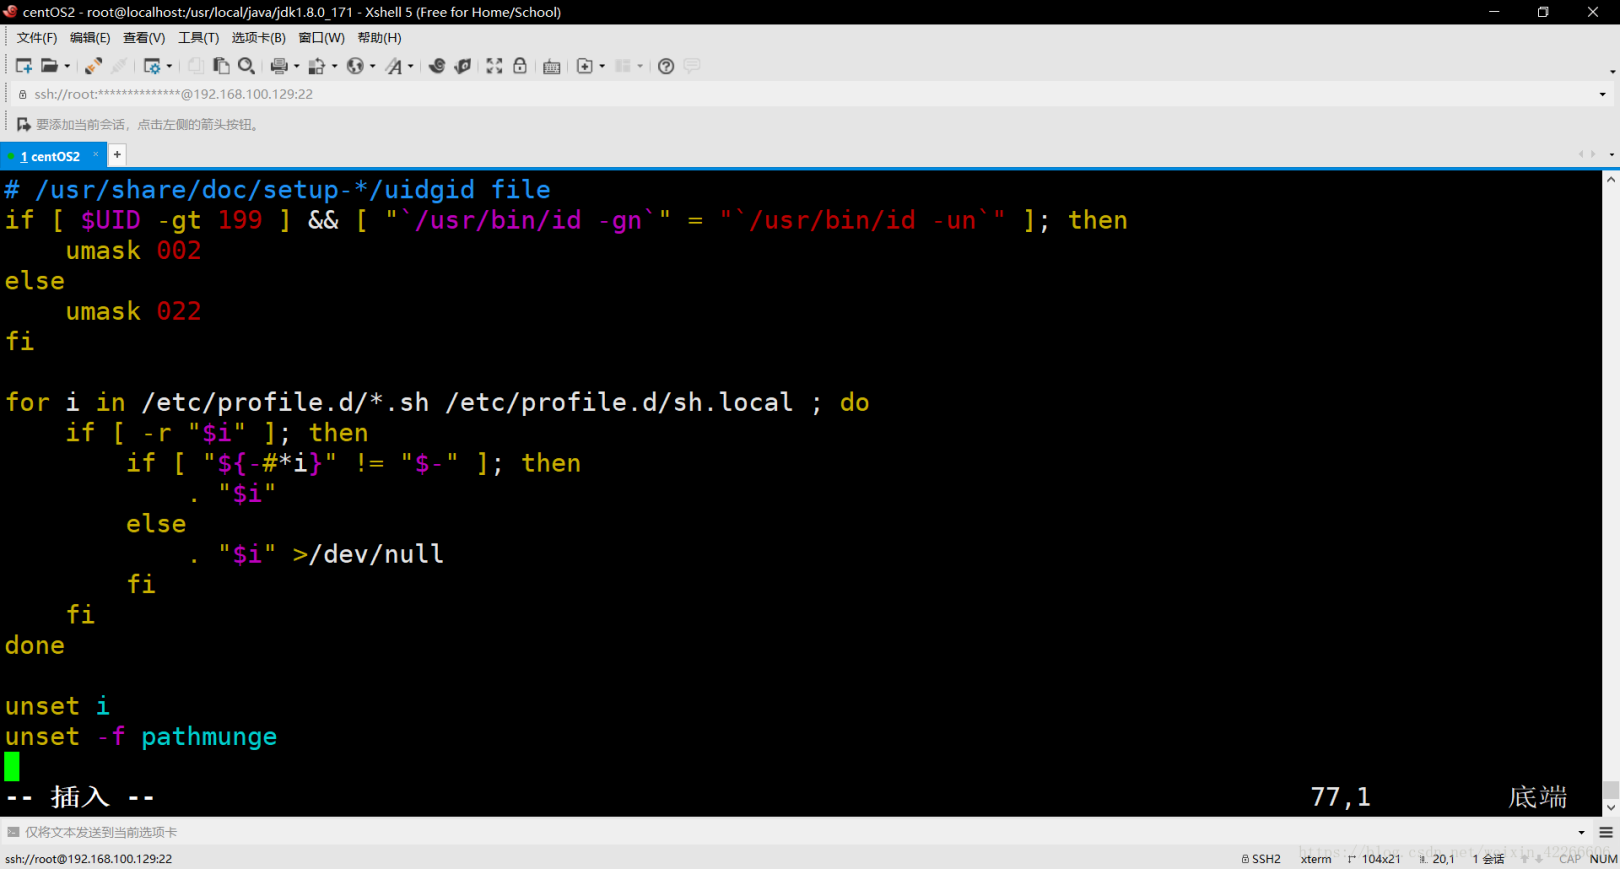1620x869 pixels.
Task: Open session Properties gear icon
Action: 152,66
